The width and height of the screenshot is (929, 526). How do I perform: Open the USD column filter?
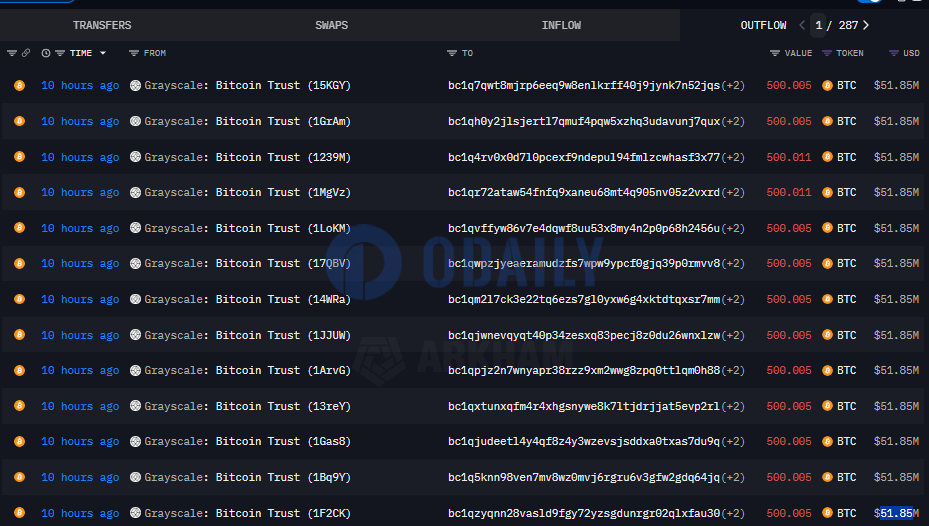click(x=894, y=53)
